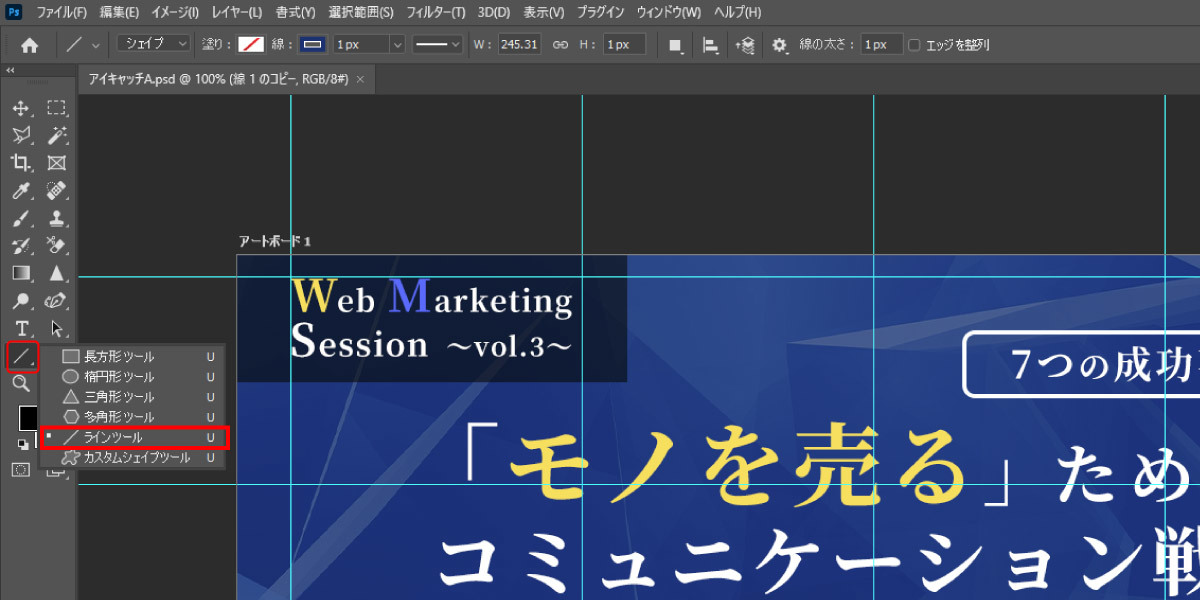This screenshot has height=600, width=1200.
Task: Open the フィルター(T) menu
Action: [x=435, y=13]
